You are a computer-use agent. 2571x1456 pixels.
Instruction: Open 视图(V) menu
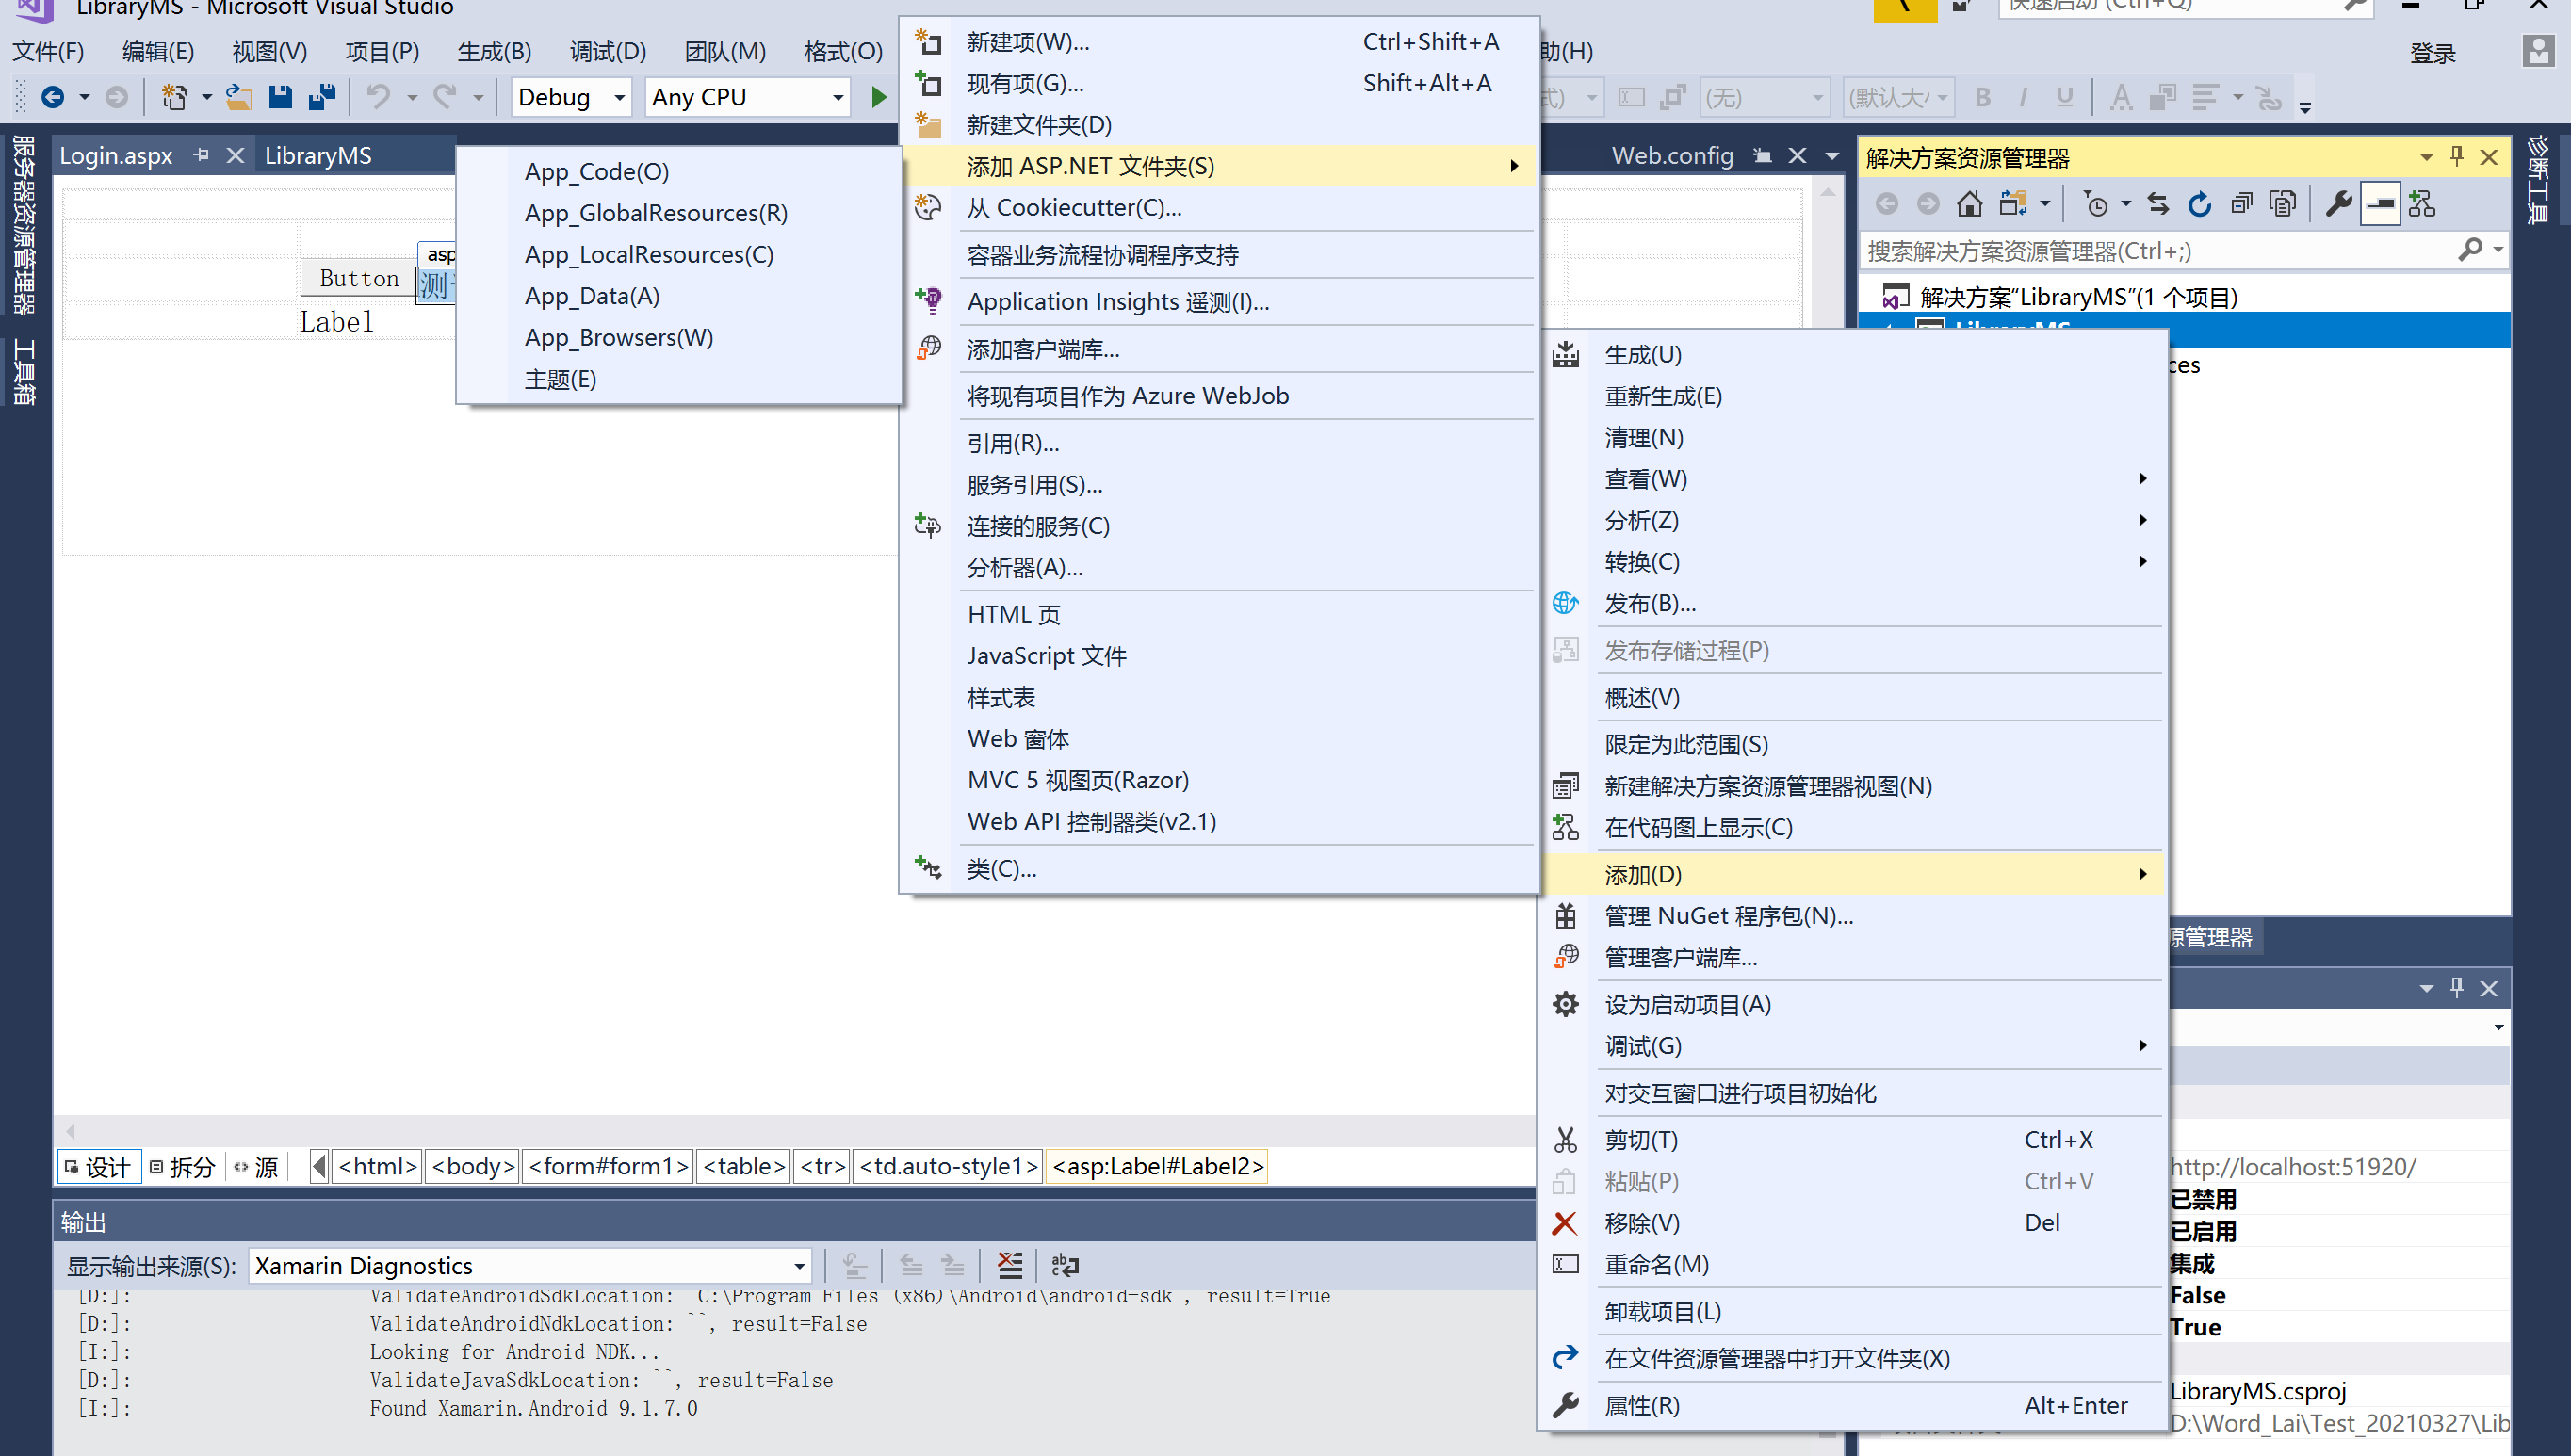point(269,51)
